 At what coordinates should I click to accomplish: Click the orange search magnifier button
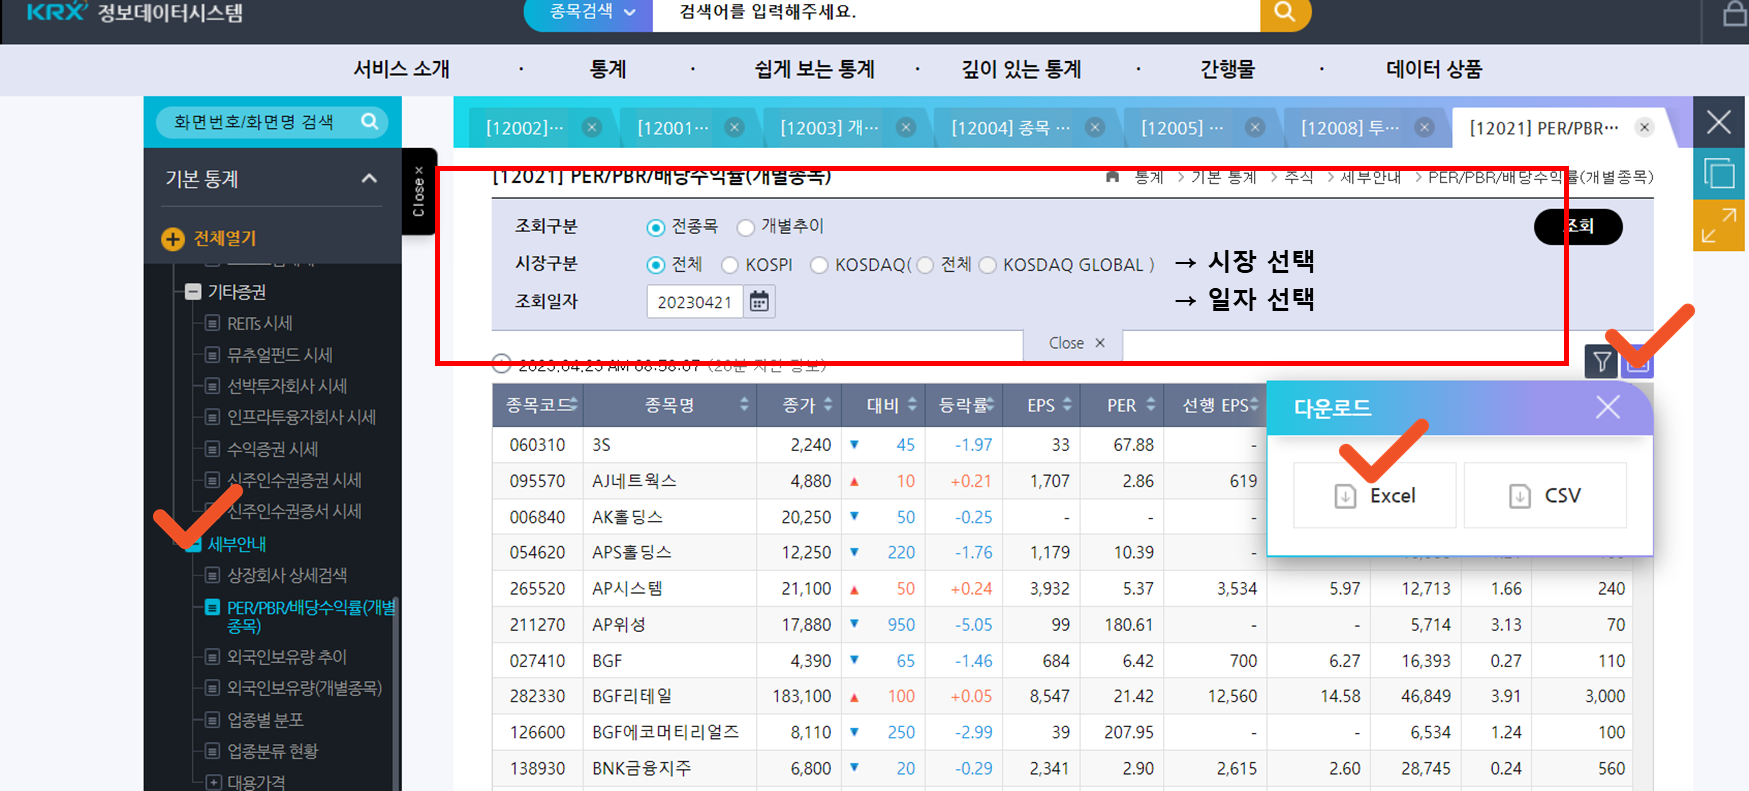(x=1285, y=13)
